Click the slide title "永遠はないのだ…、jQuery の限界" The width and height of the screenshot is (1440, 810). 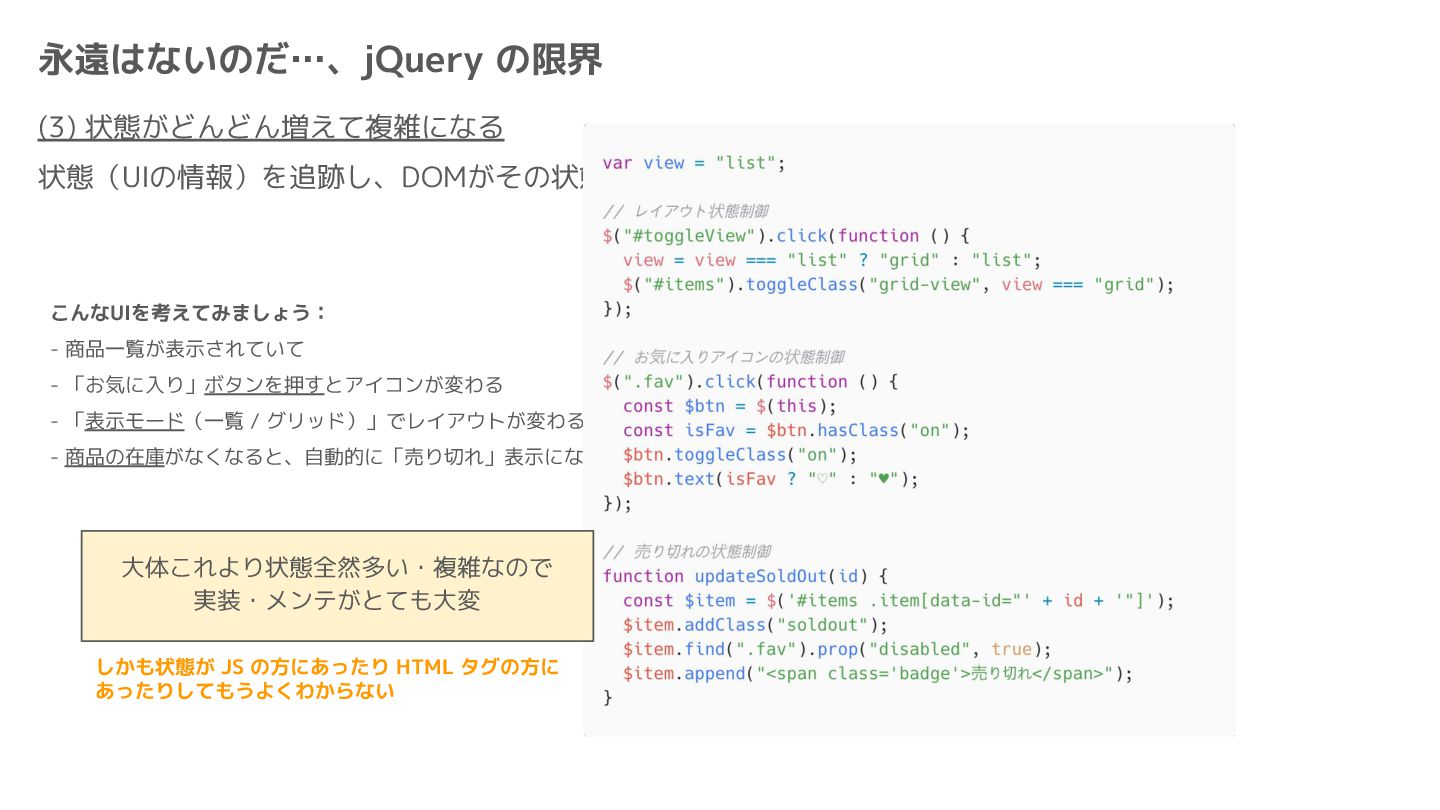click(x=320, y=60)
